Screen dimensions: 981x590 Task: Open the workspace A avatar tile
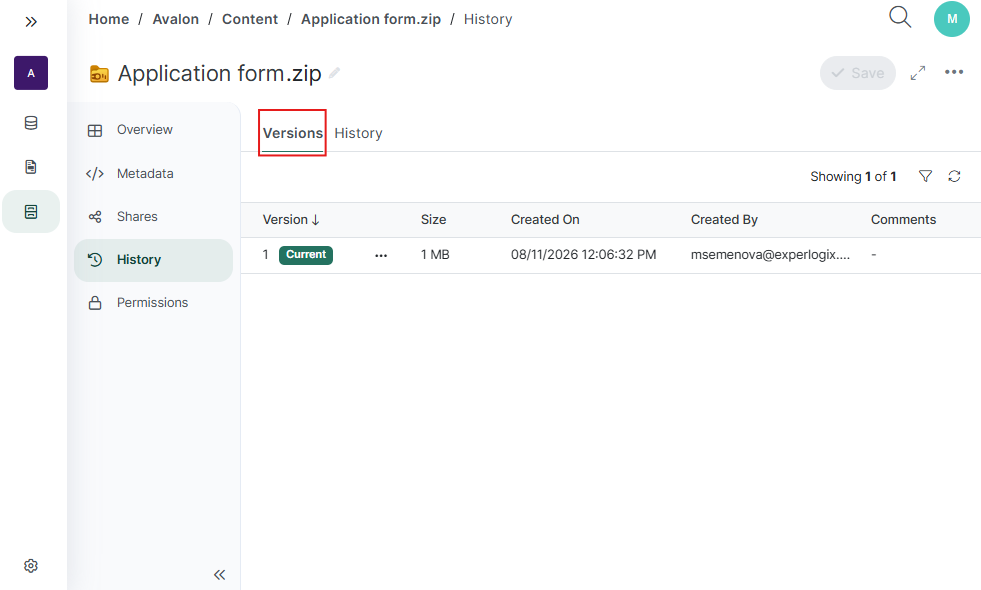[31, 73]
